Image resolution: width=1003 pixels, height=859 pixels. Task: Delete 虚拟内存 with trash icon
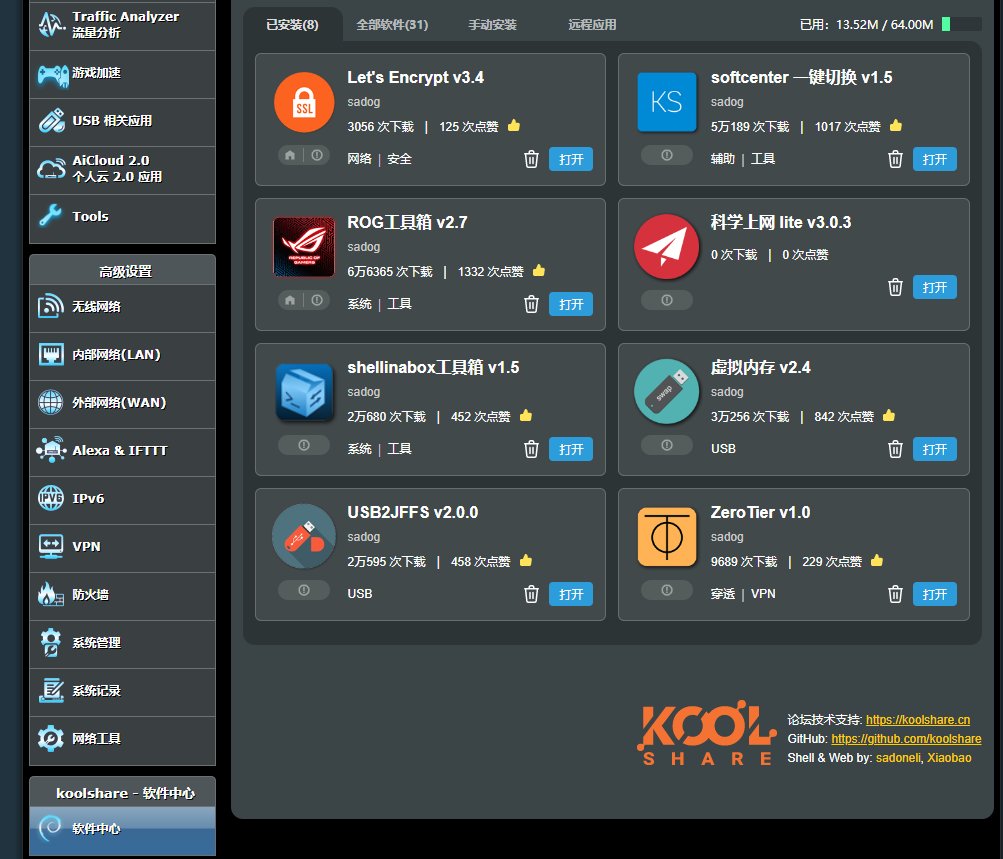895,449
